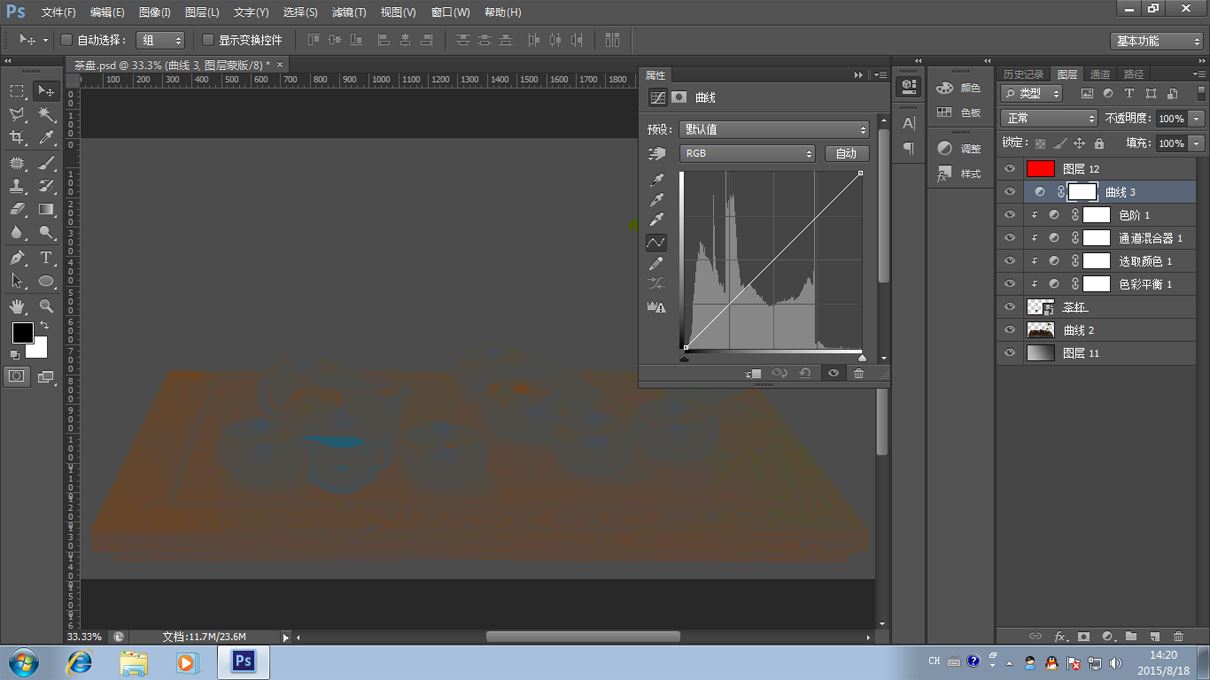Switch to the 历史记录 tab
Viewport: 1210px width, 680px height.
click(x=1023, y=74)
